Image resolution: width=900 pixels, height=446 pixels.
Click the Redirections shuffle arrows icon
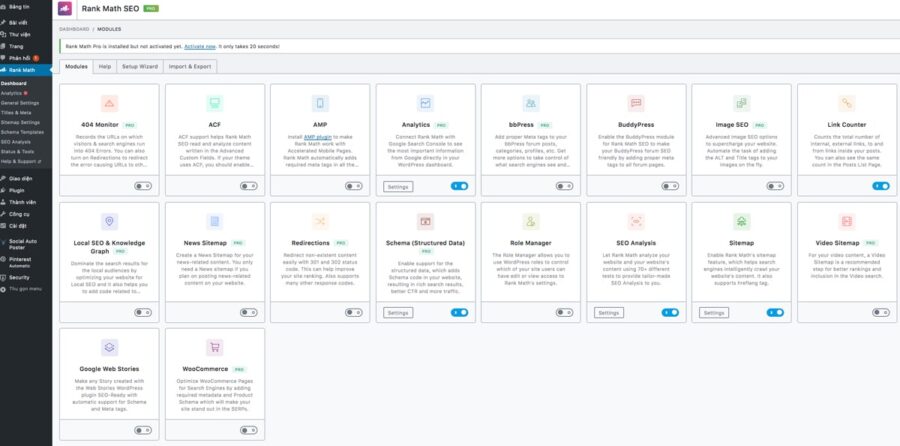click(320, 222)
